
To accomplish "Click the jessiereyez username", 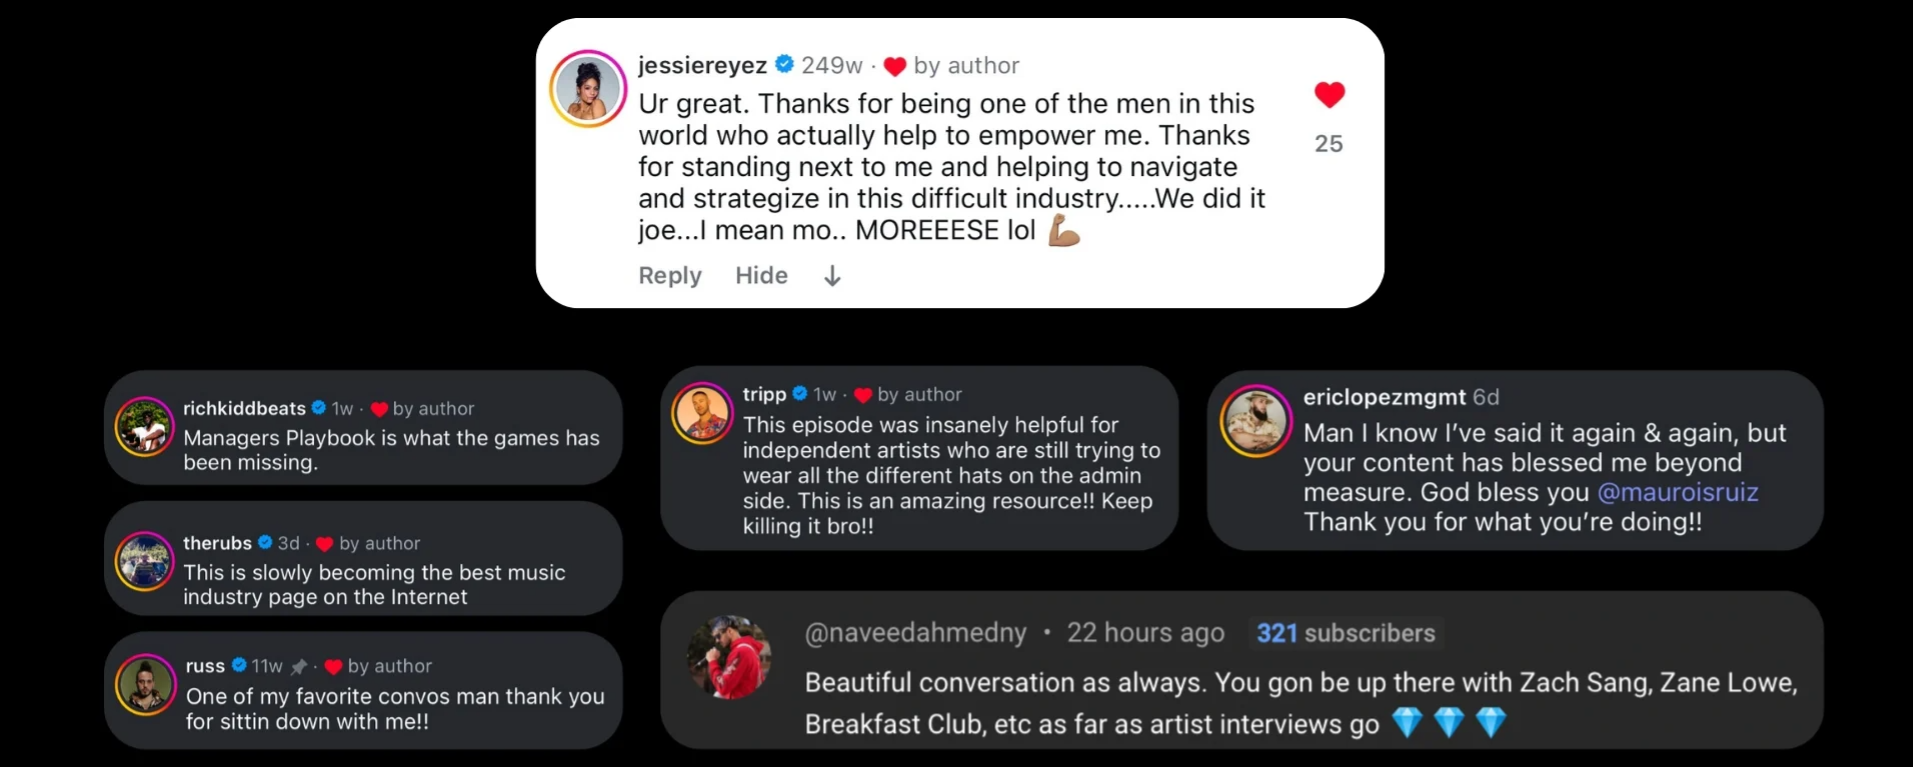I will point(702,66).
